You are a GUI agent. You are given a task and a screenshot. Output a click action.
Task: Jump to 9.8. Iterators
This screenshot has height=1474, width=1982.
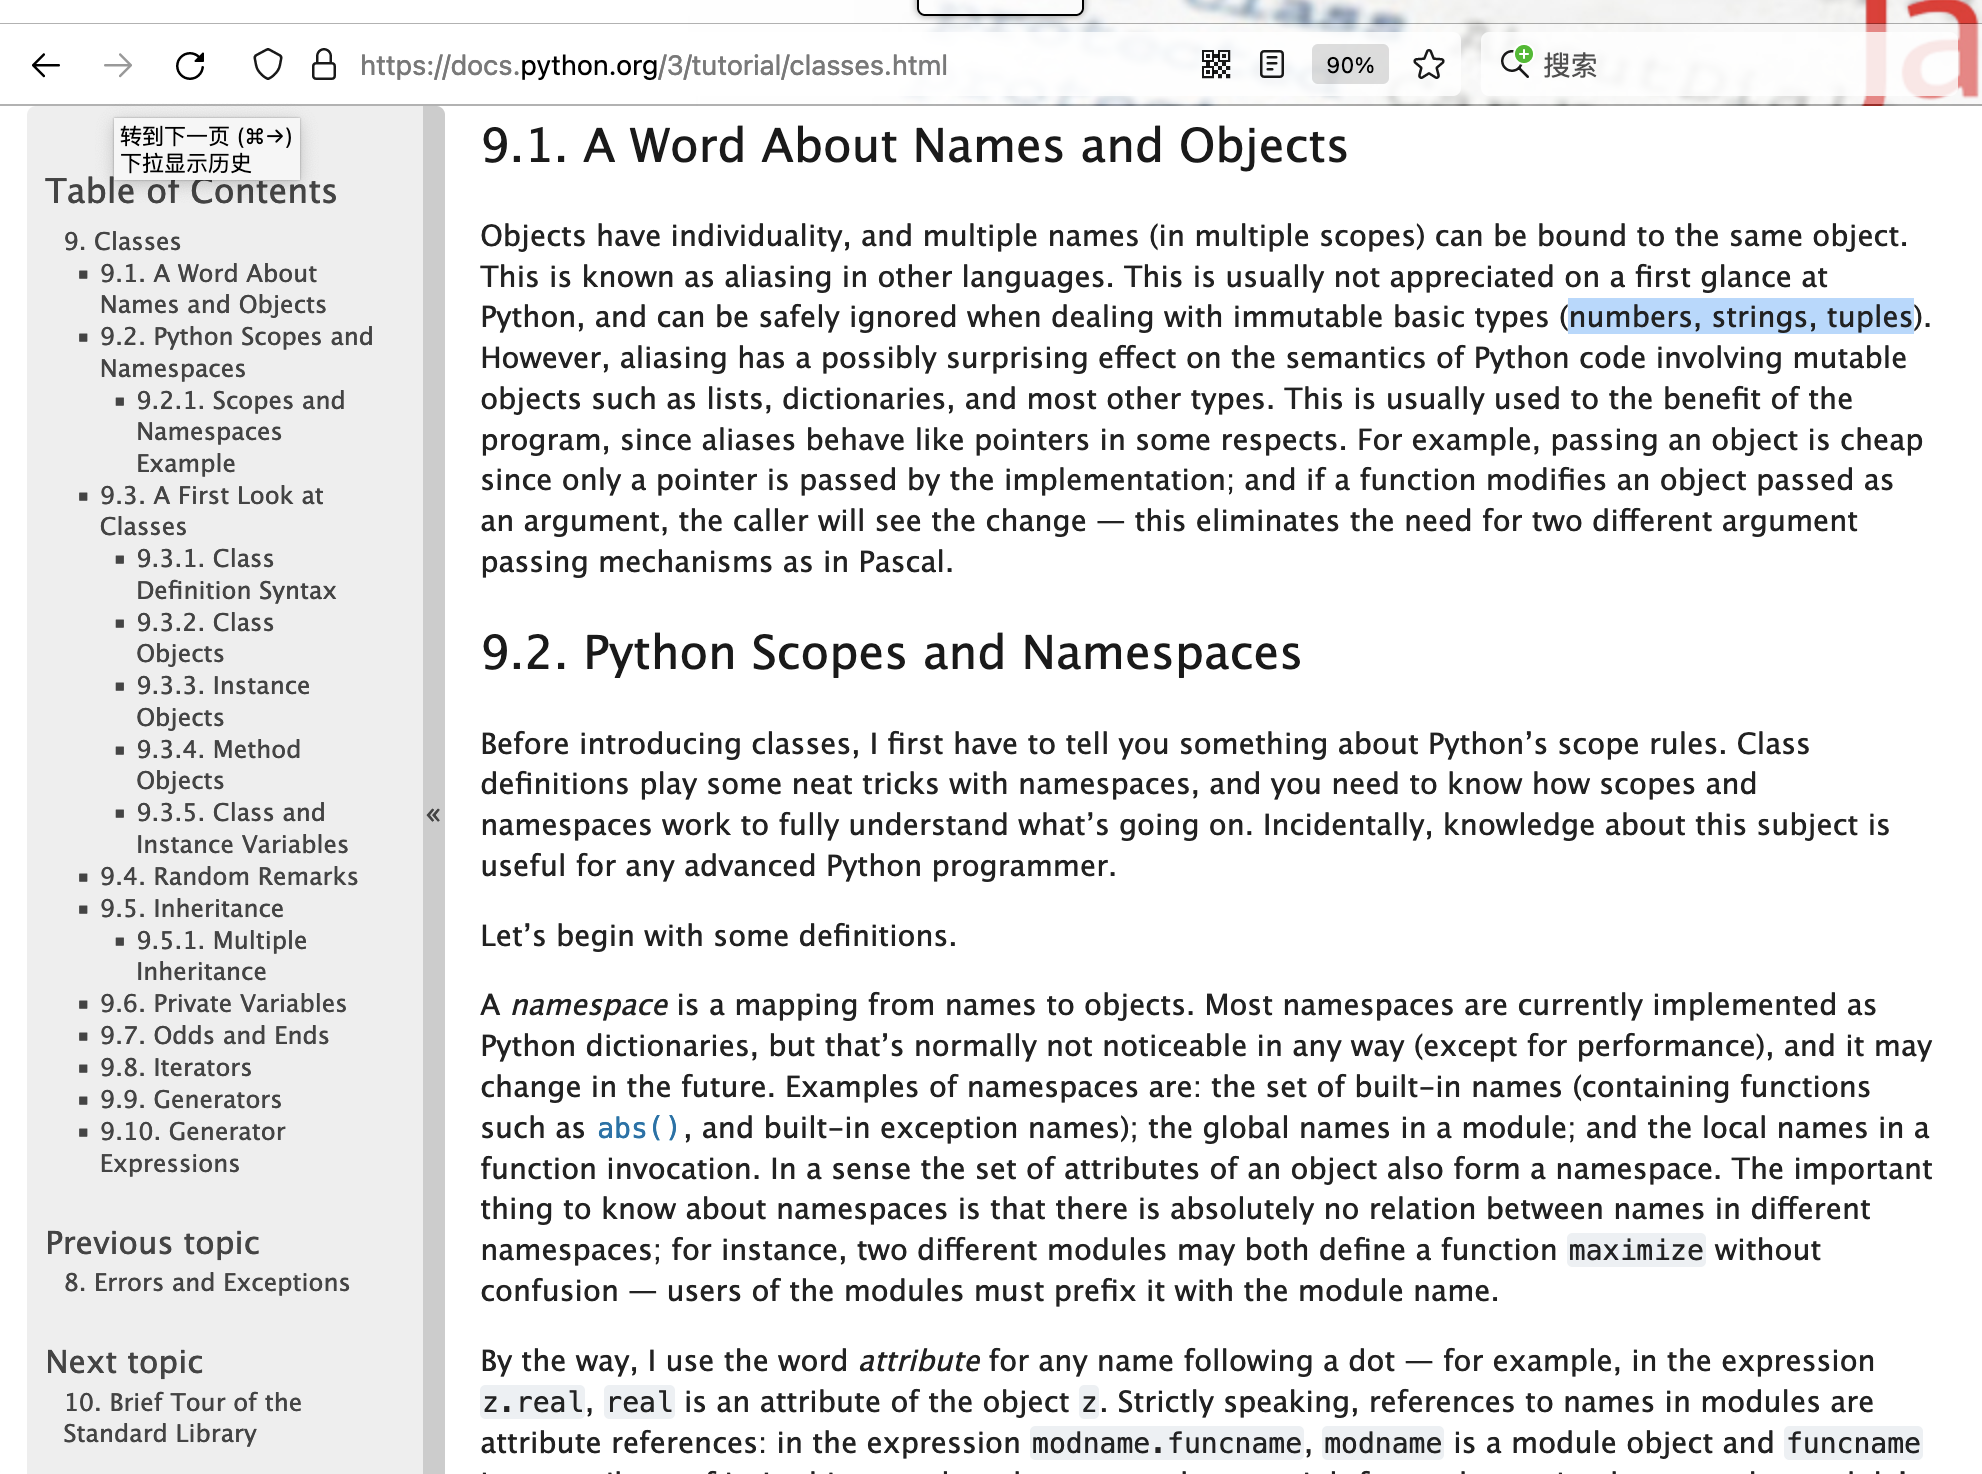coord(176,1067)
